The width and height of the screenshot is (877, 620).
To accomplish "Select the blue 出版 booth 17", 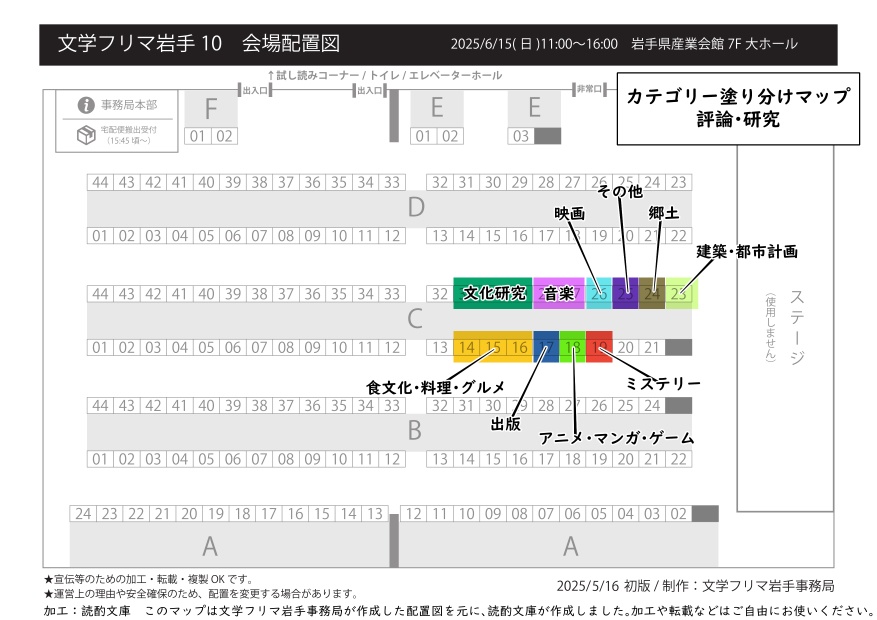I will [x=545, y=347].
